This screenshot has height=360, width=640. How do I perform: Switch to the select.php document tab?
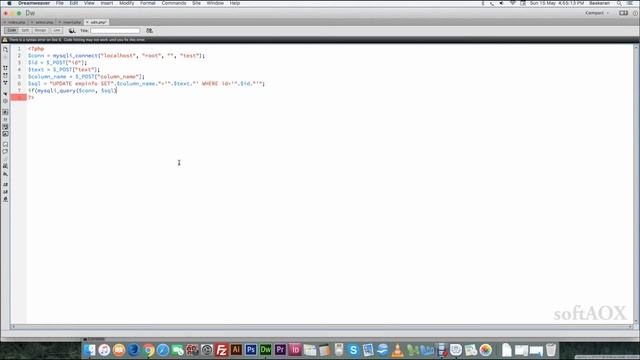44,22
